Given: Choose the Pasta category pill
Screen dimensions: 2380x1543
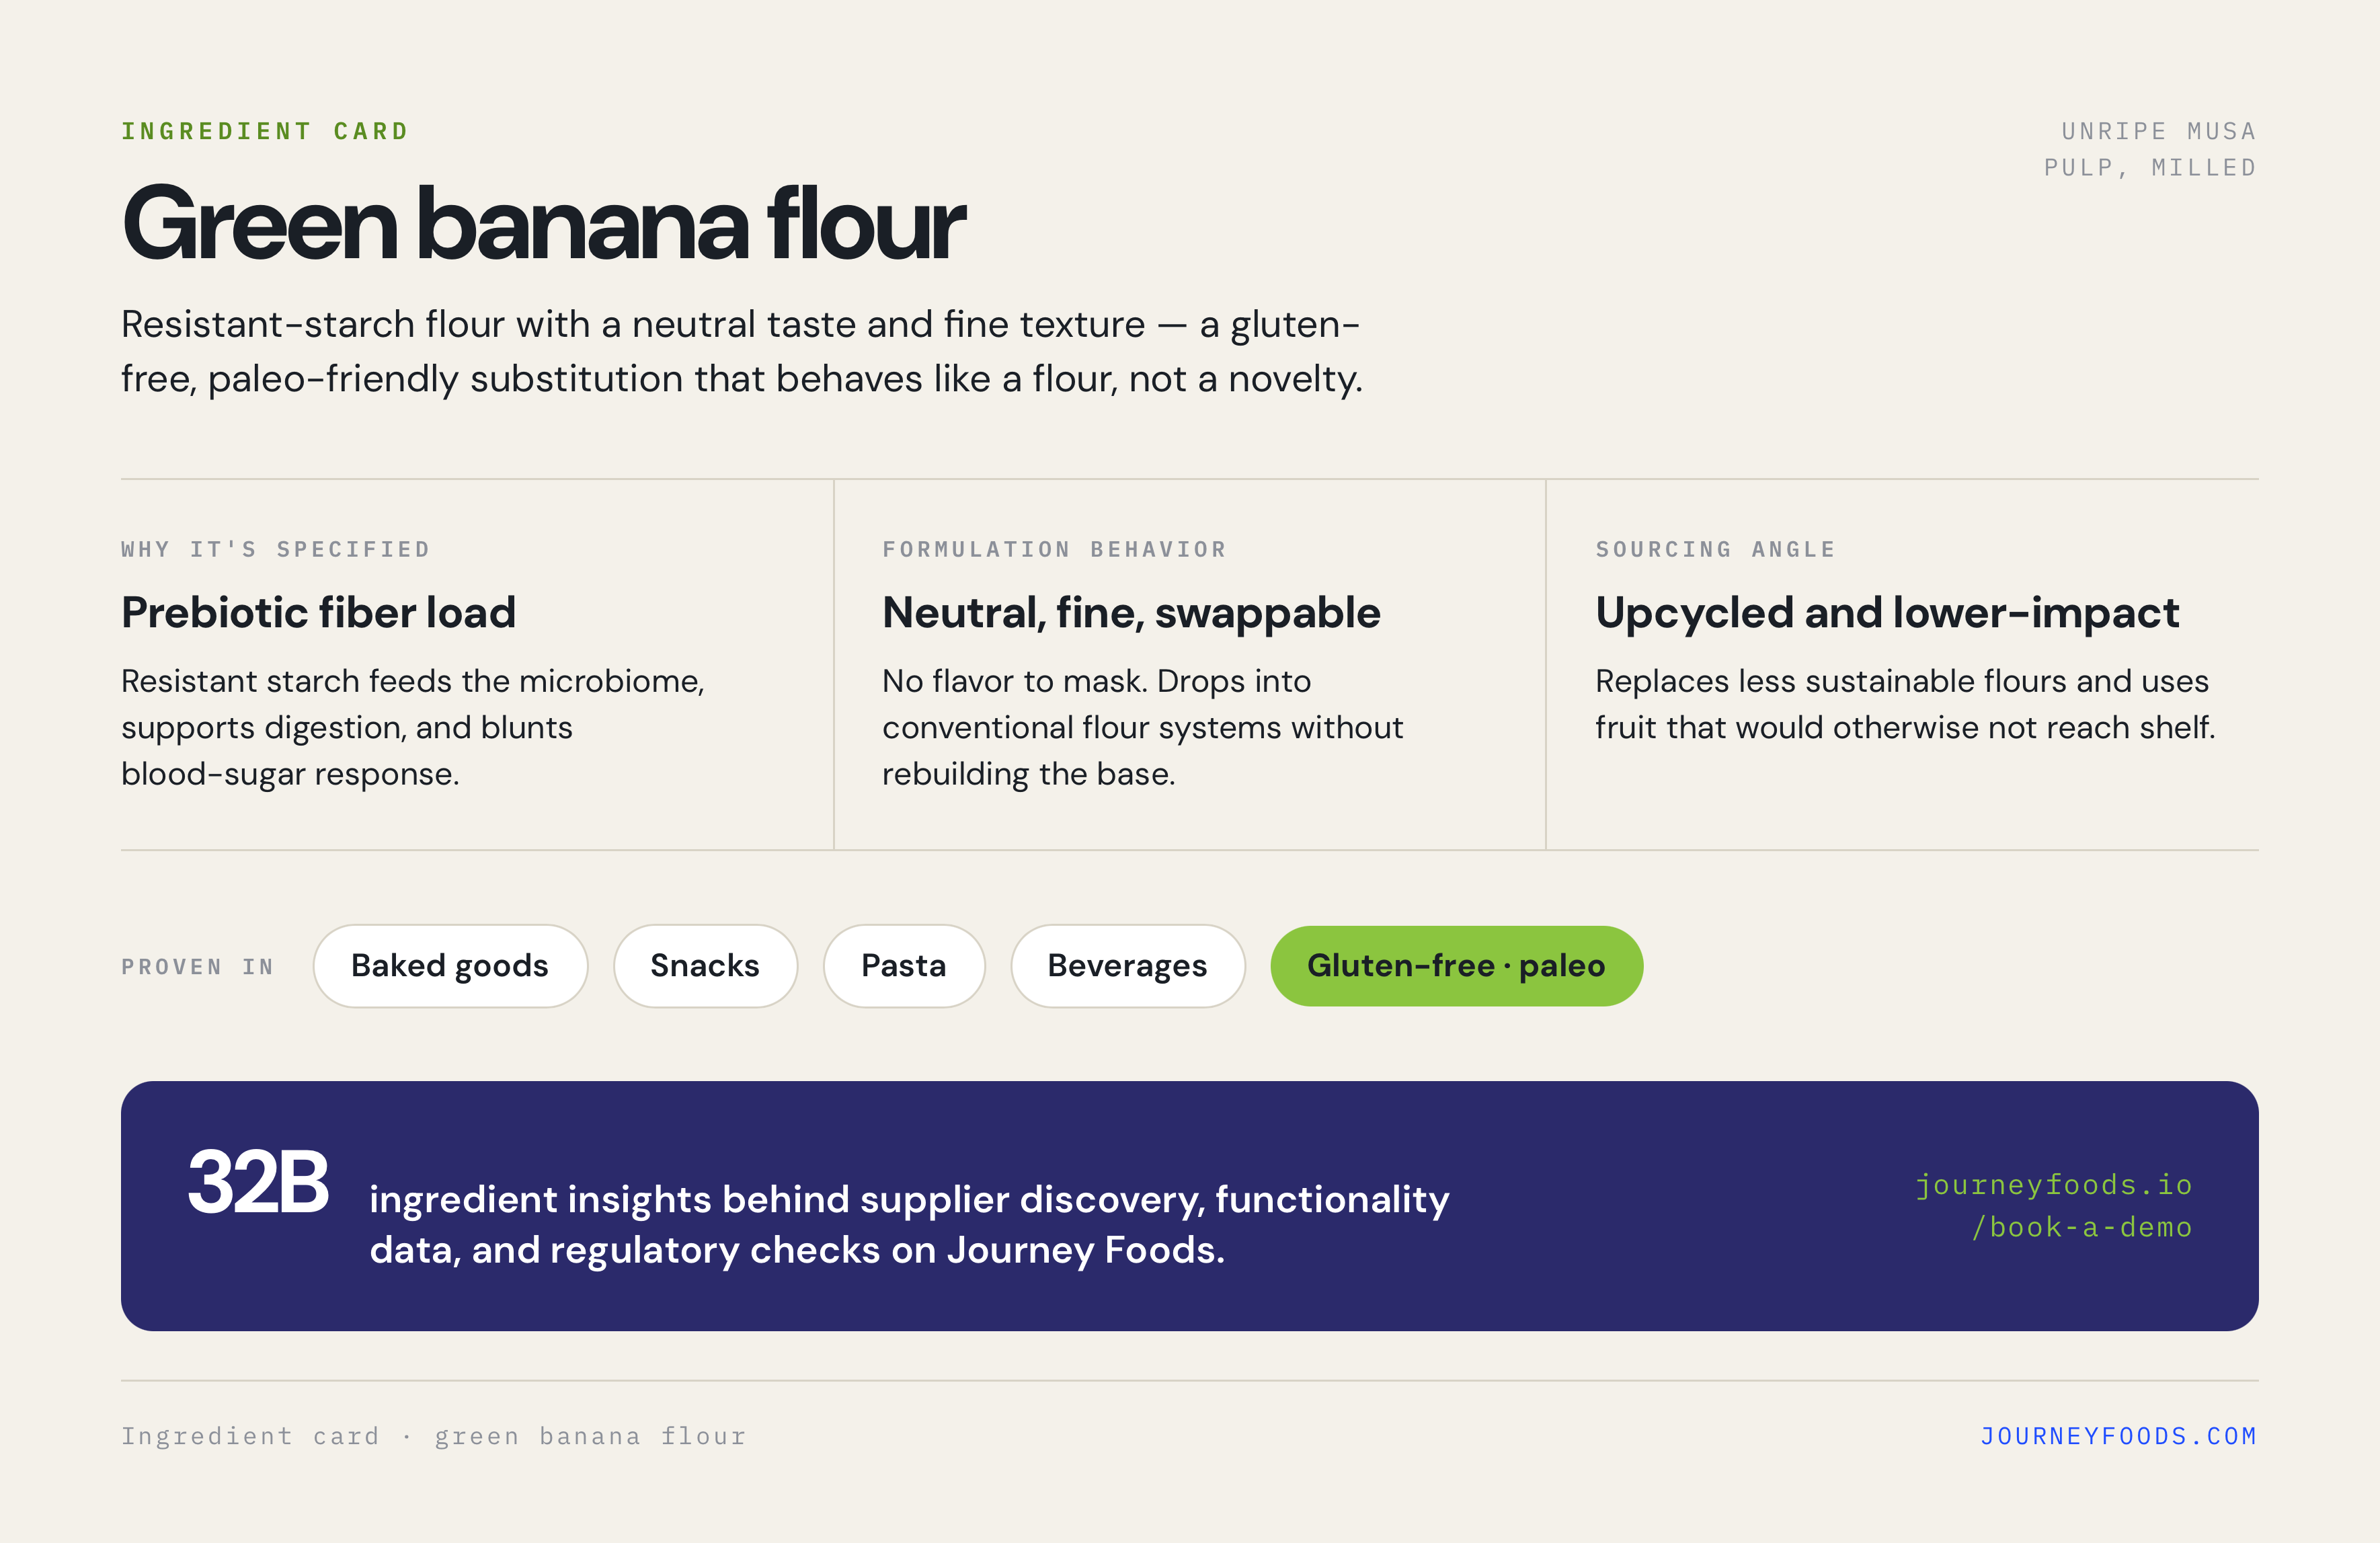Looking at the screenshot, I should 904,966.
